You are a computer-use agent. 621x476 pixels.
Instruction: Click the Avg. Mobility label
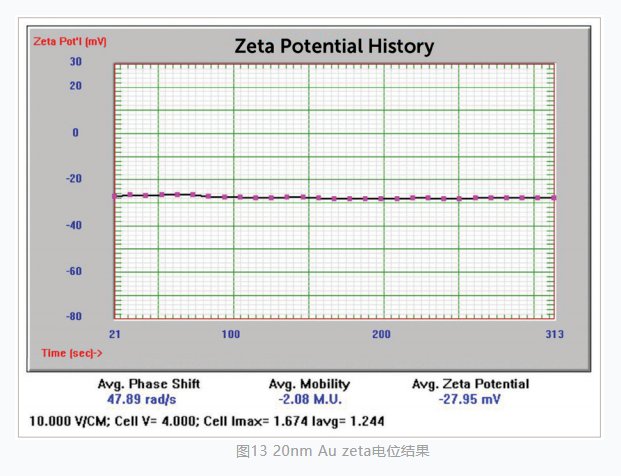tap(311, 384)
